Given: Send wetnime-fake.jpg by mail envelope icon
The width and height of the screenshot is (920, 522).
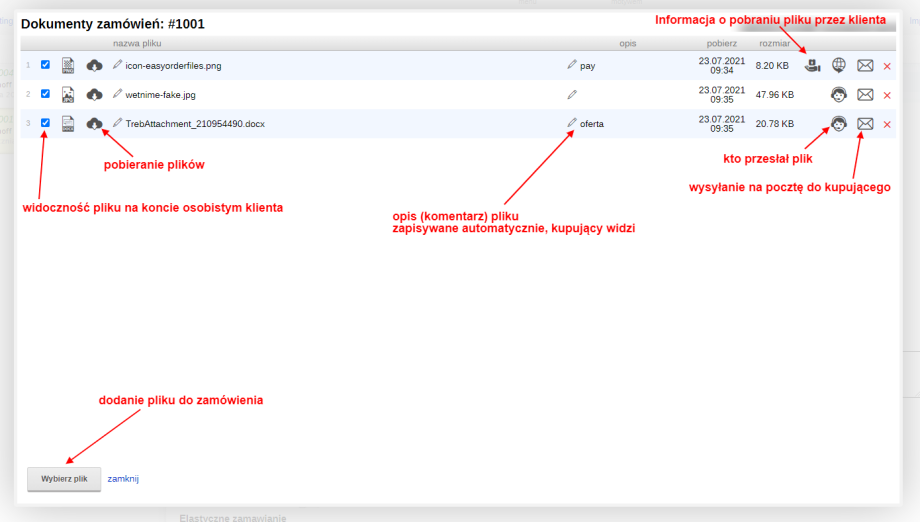Looking at the screenshot, I should click(x=866, y=95).
